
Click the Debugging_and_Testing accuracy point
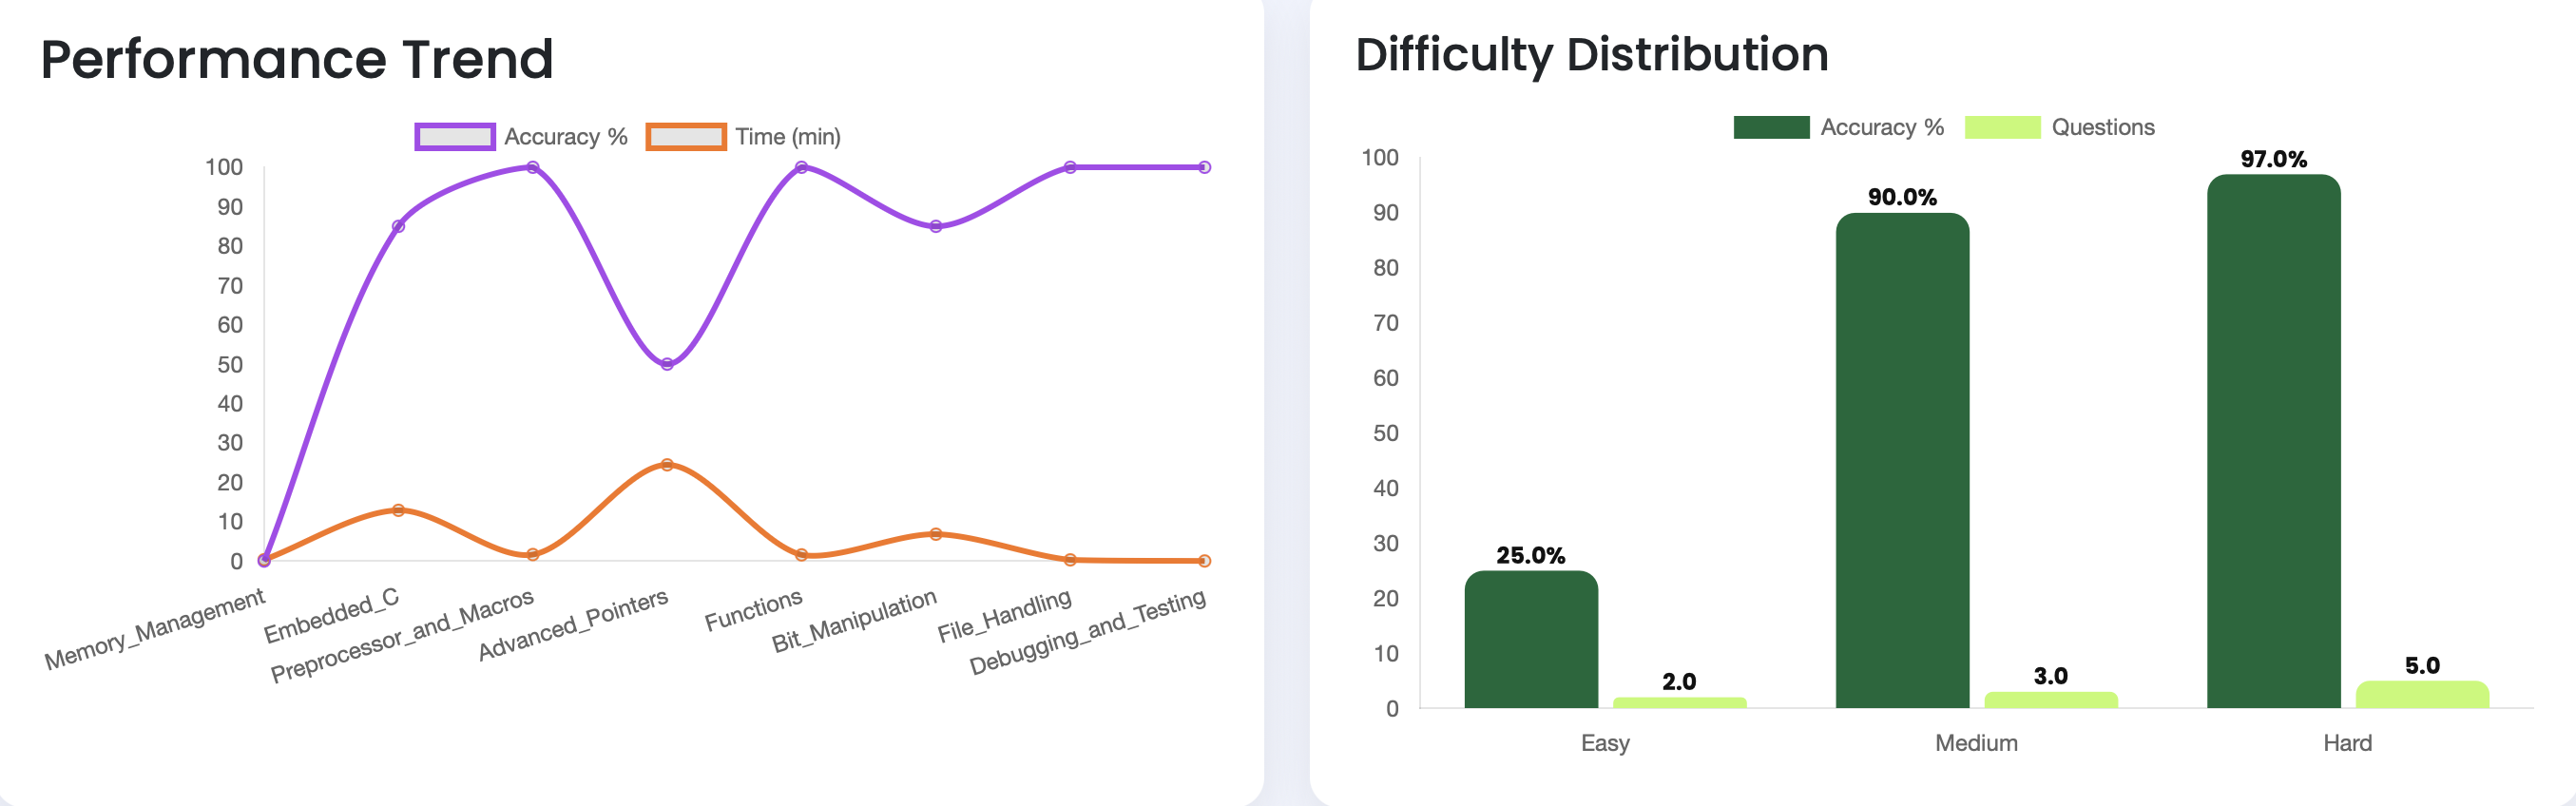tap(1204, 167)
